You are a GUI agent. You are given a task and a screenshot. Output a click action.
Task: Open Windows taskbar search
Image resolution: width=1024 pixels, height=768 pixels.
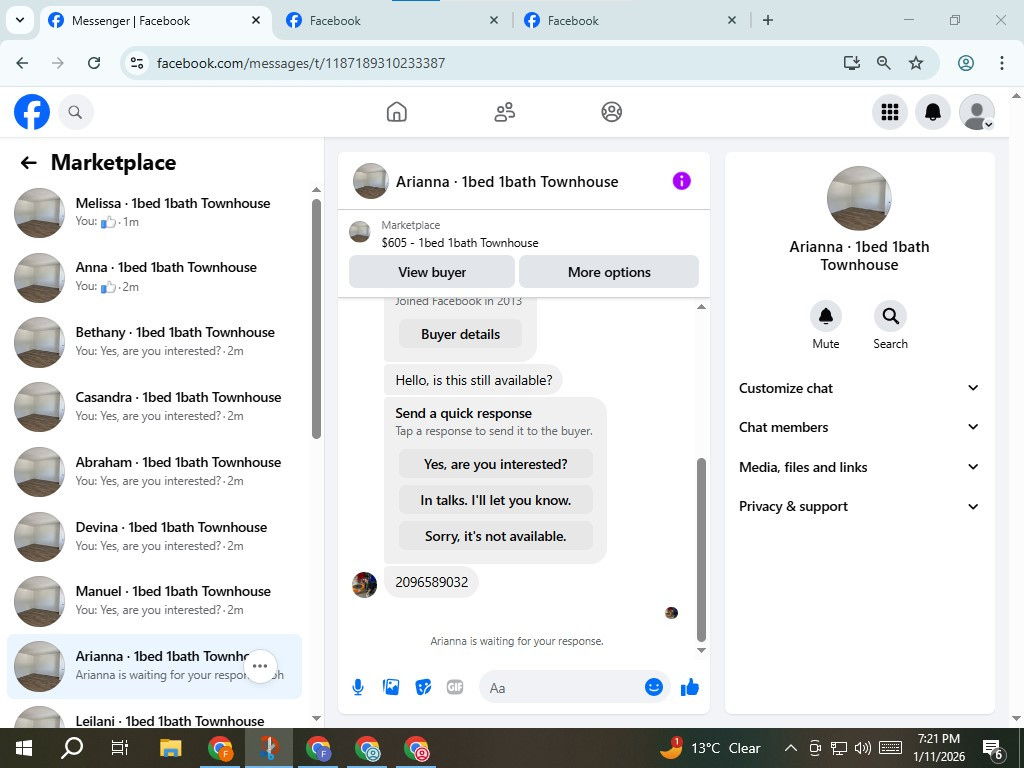(x=72, y=748)
